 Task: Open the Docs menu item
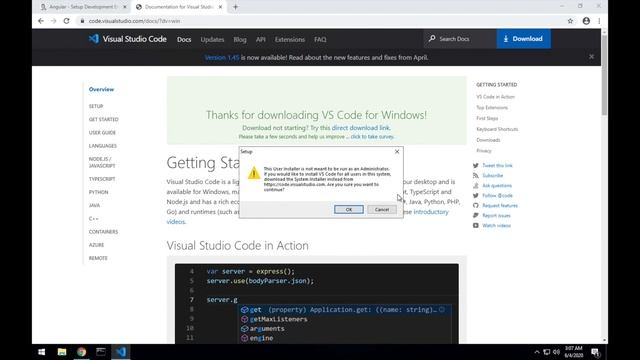[184, 40]
